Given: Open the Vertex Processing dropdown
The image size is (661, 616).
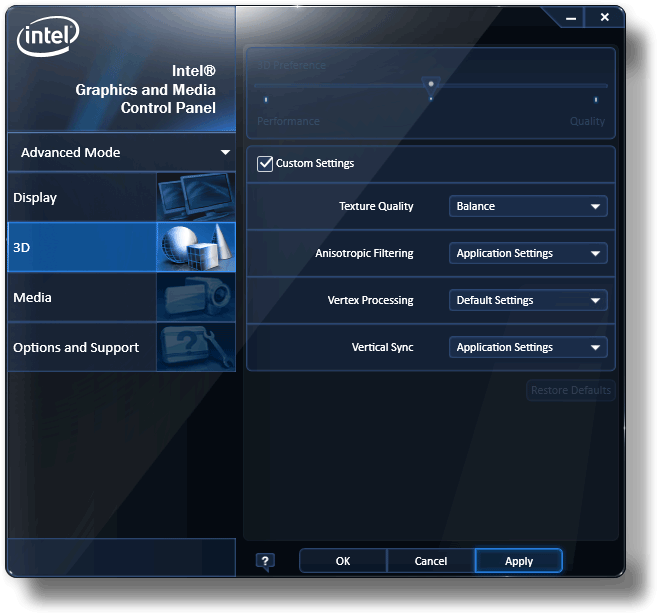Looking at the screenshot, I should click(x=528, y=300).
